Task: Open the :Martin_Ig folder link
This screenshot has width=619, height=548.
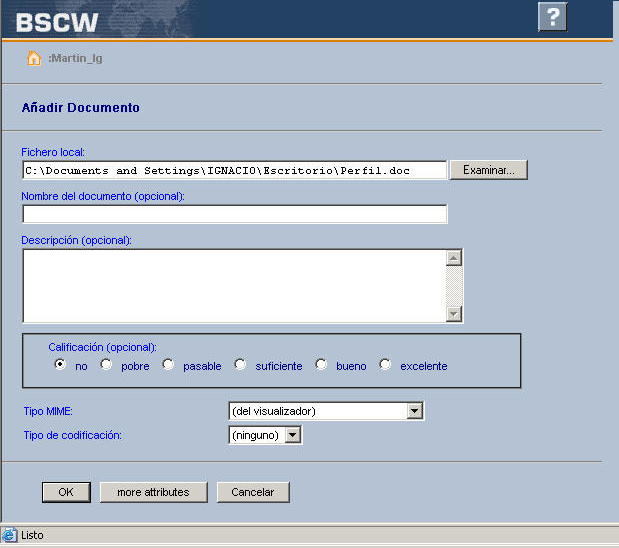Action: (x=75, y=58)
